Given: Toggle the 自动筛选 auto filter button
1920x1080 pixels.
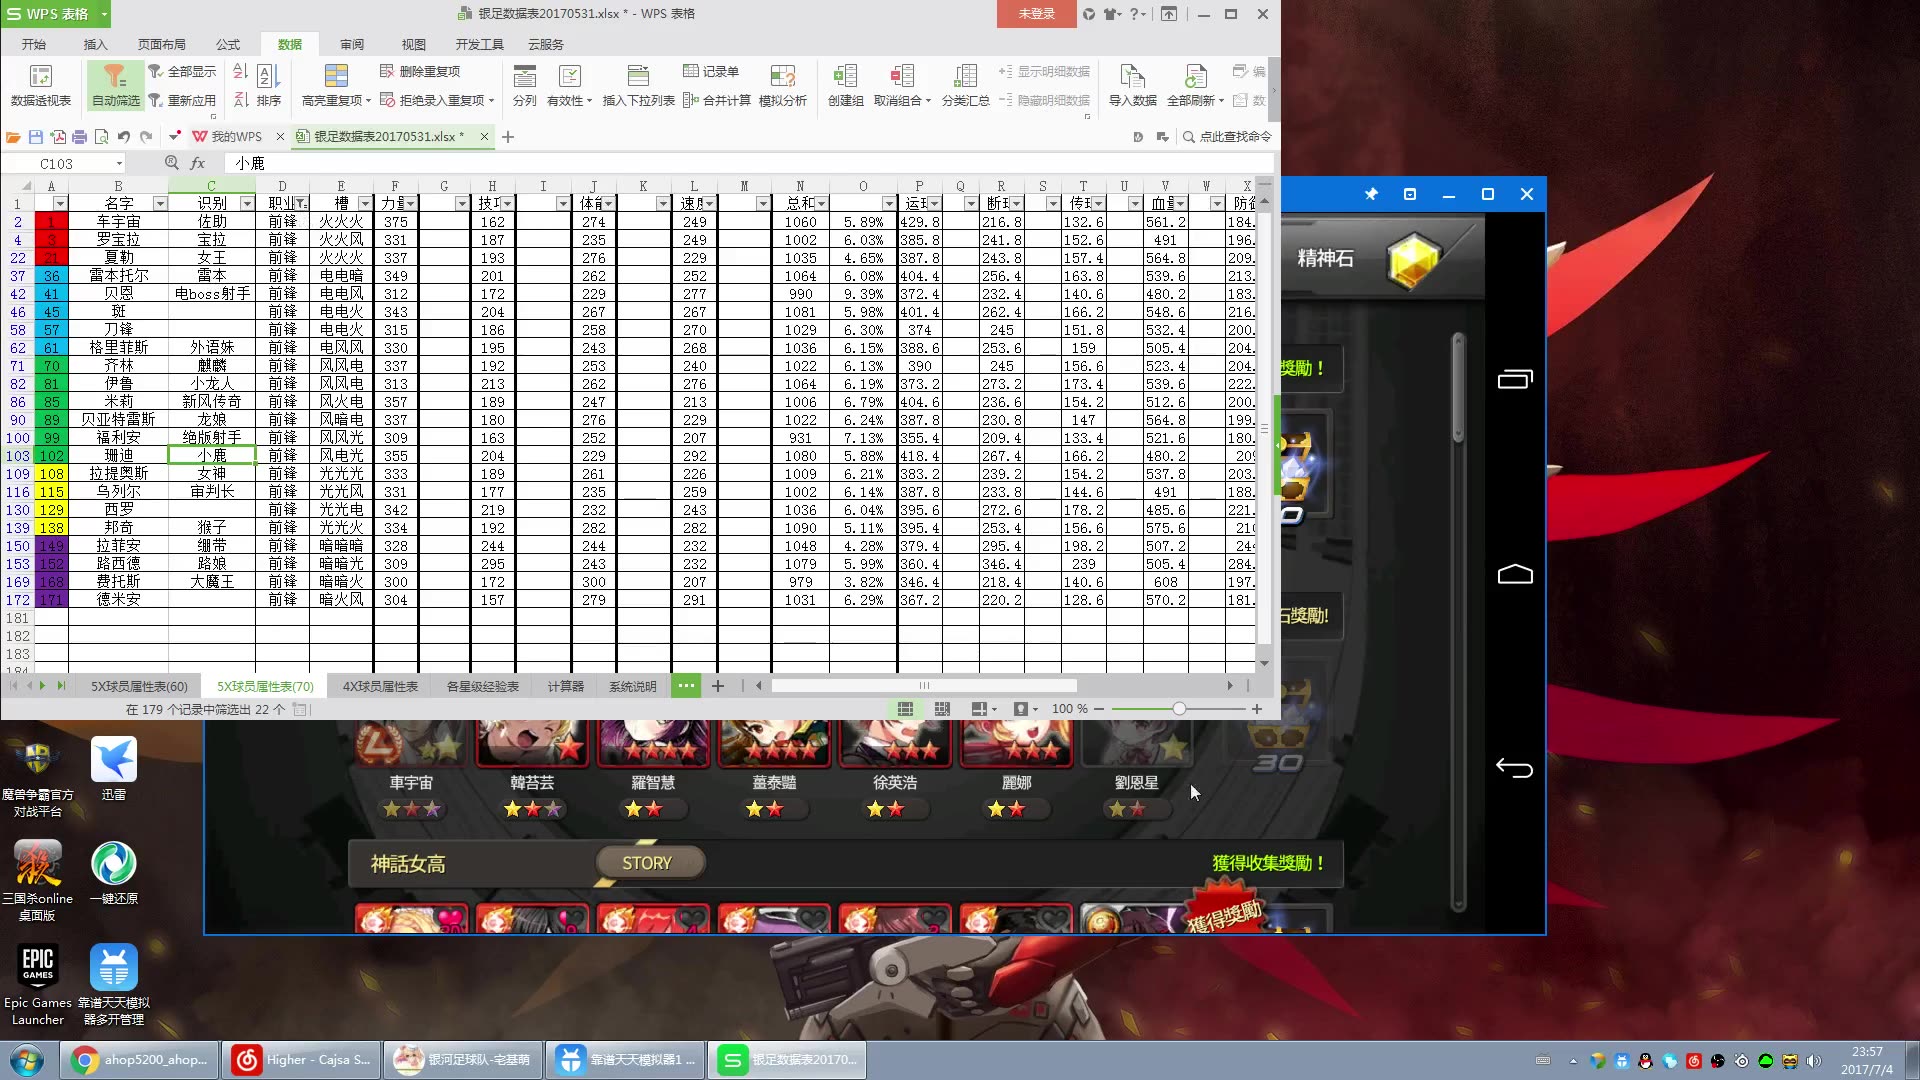Looking at the screenshot, I should tap(115, 85).
